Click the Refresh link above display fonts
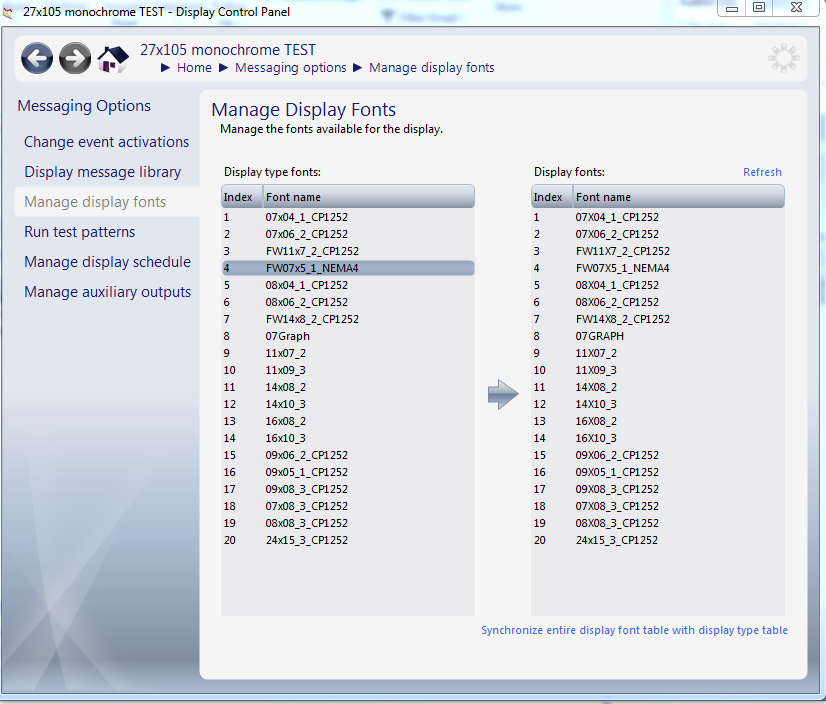The width and height of the screenshot is (826, 704). pyautogui.click(x=762, y=172)
